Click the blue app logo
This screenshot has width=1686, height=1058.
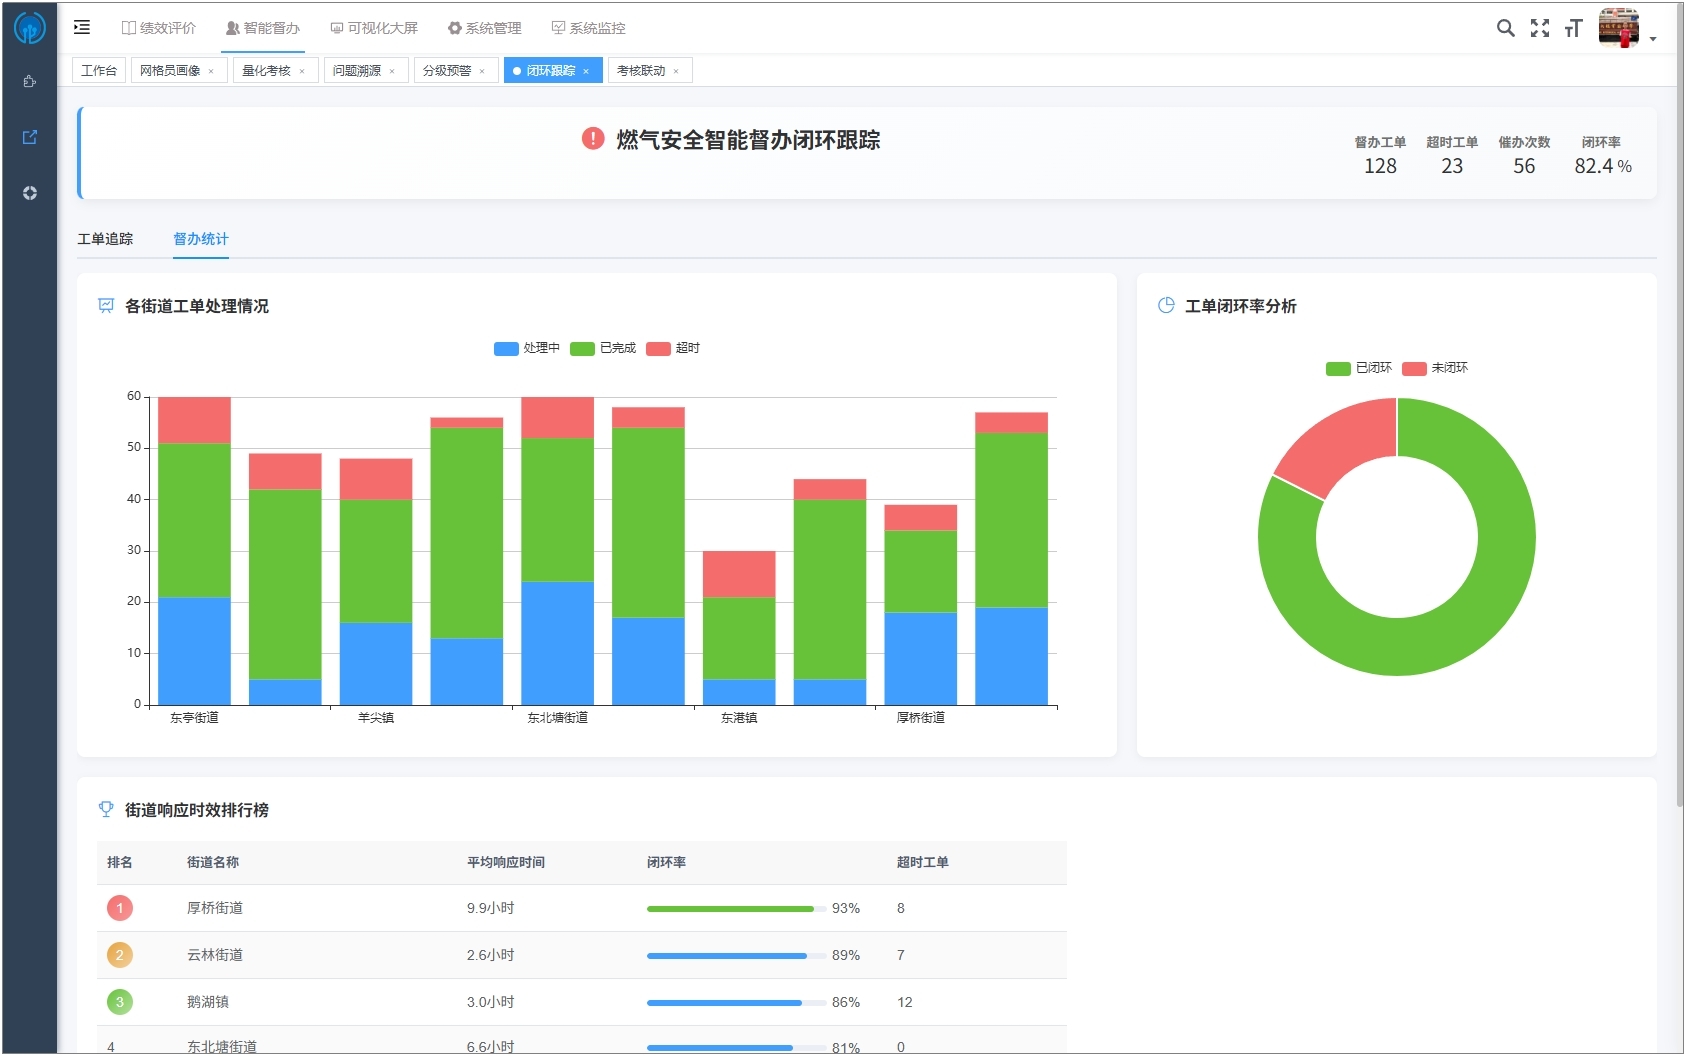point(30,28)
